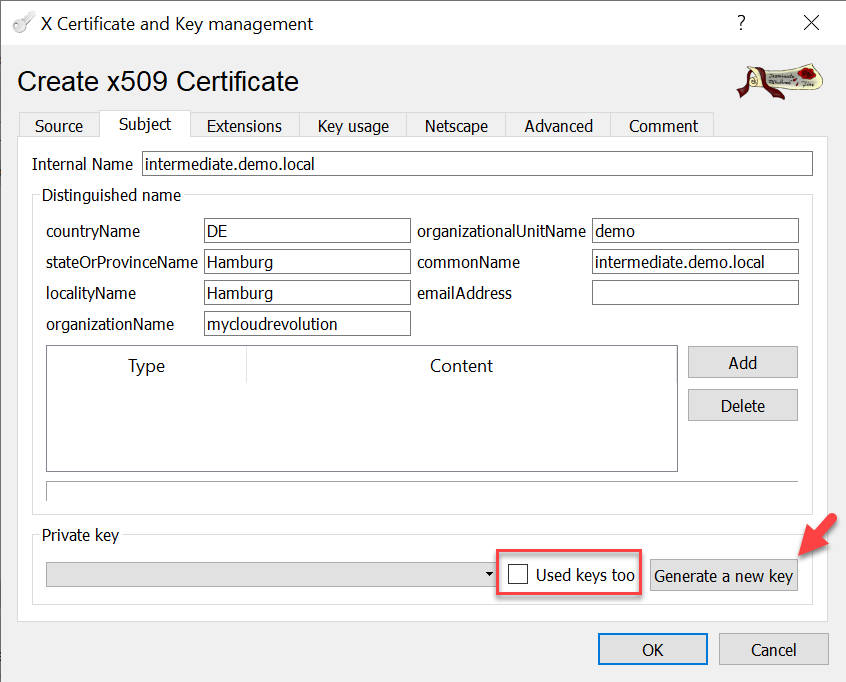Image resolution: width=846 pixels, height=682 pixels.
Task: Click the Content column header
Action: coord(461,366)
